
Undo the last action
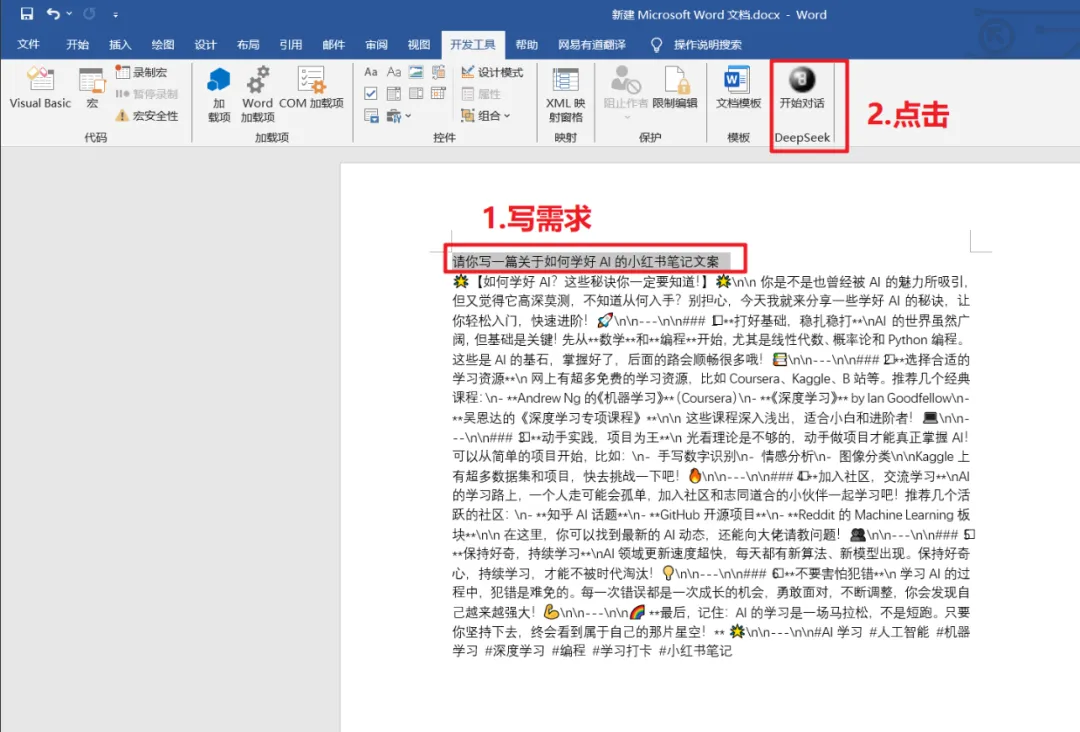(53, 14)
